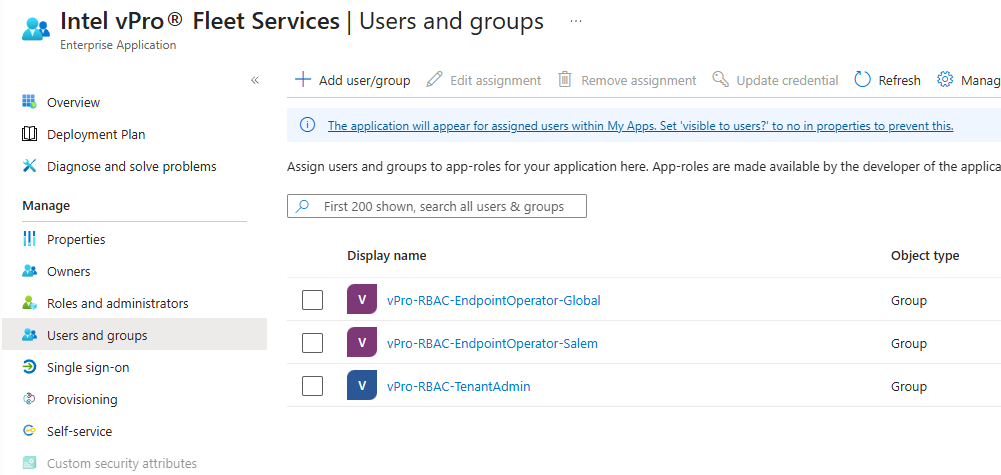Collapse the sidebar with double chevron
This screenshot has height=475, width=1001.
(x=255, y=80)
